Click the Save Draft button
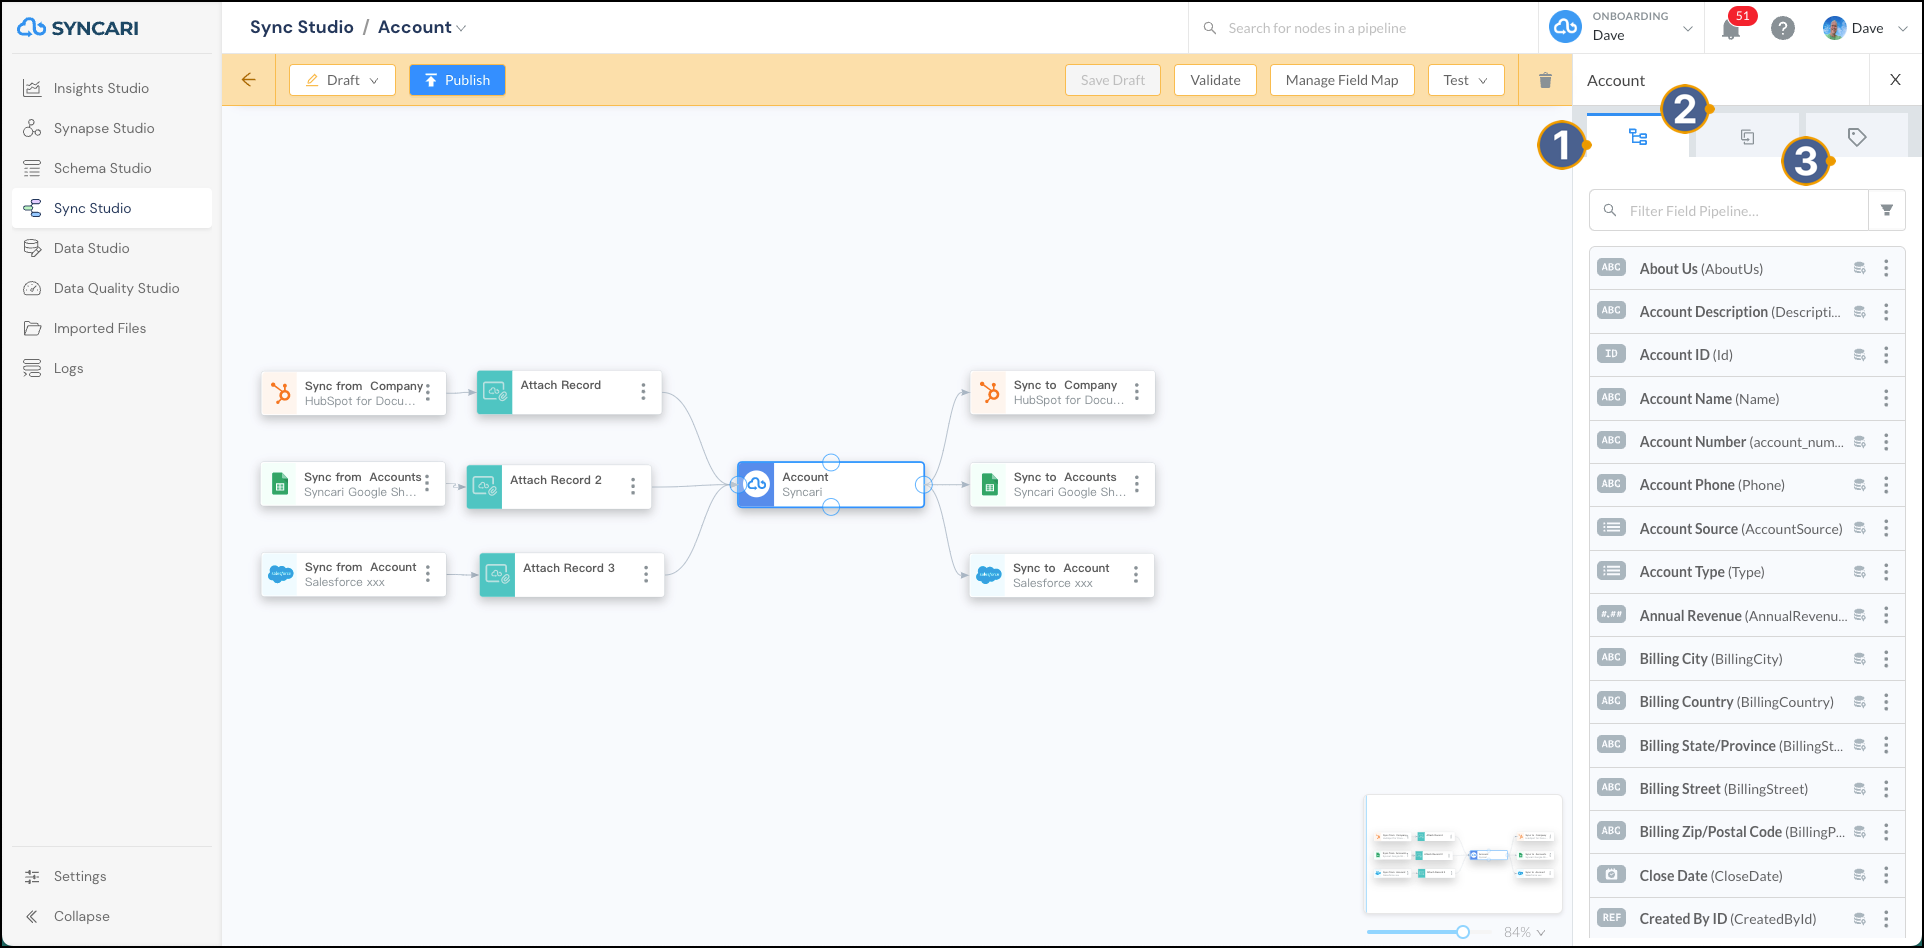 pos(1113,80)
